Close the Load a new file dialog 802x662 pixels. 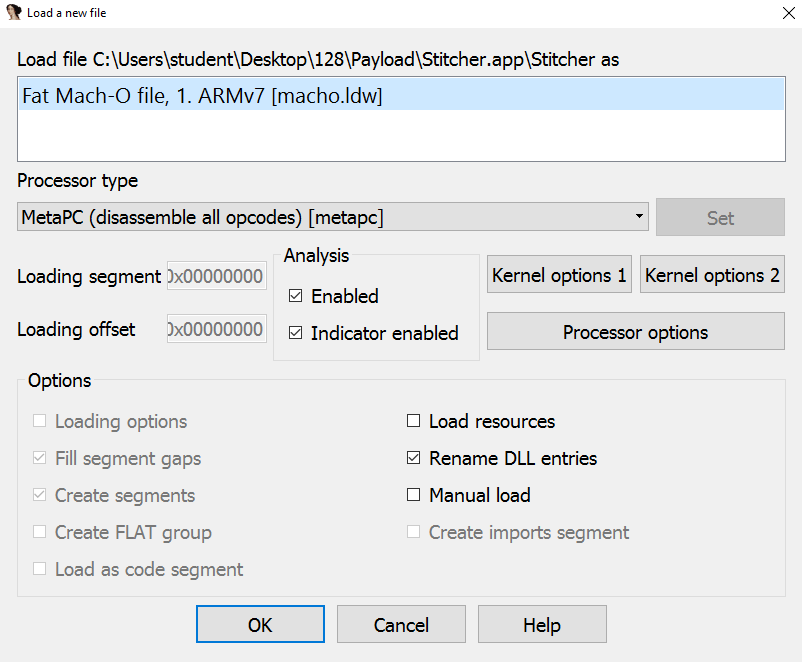(x=782, y=13)
